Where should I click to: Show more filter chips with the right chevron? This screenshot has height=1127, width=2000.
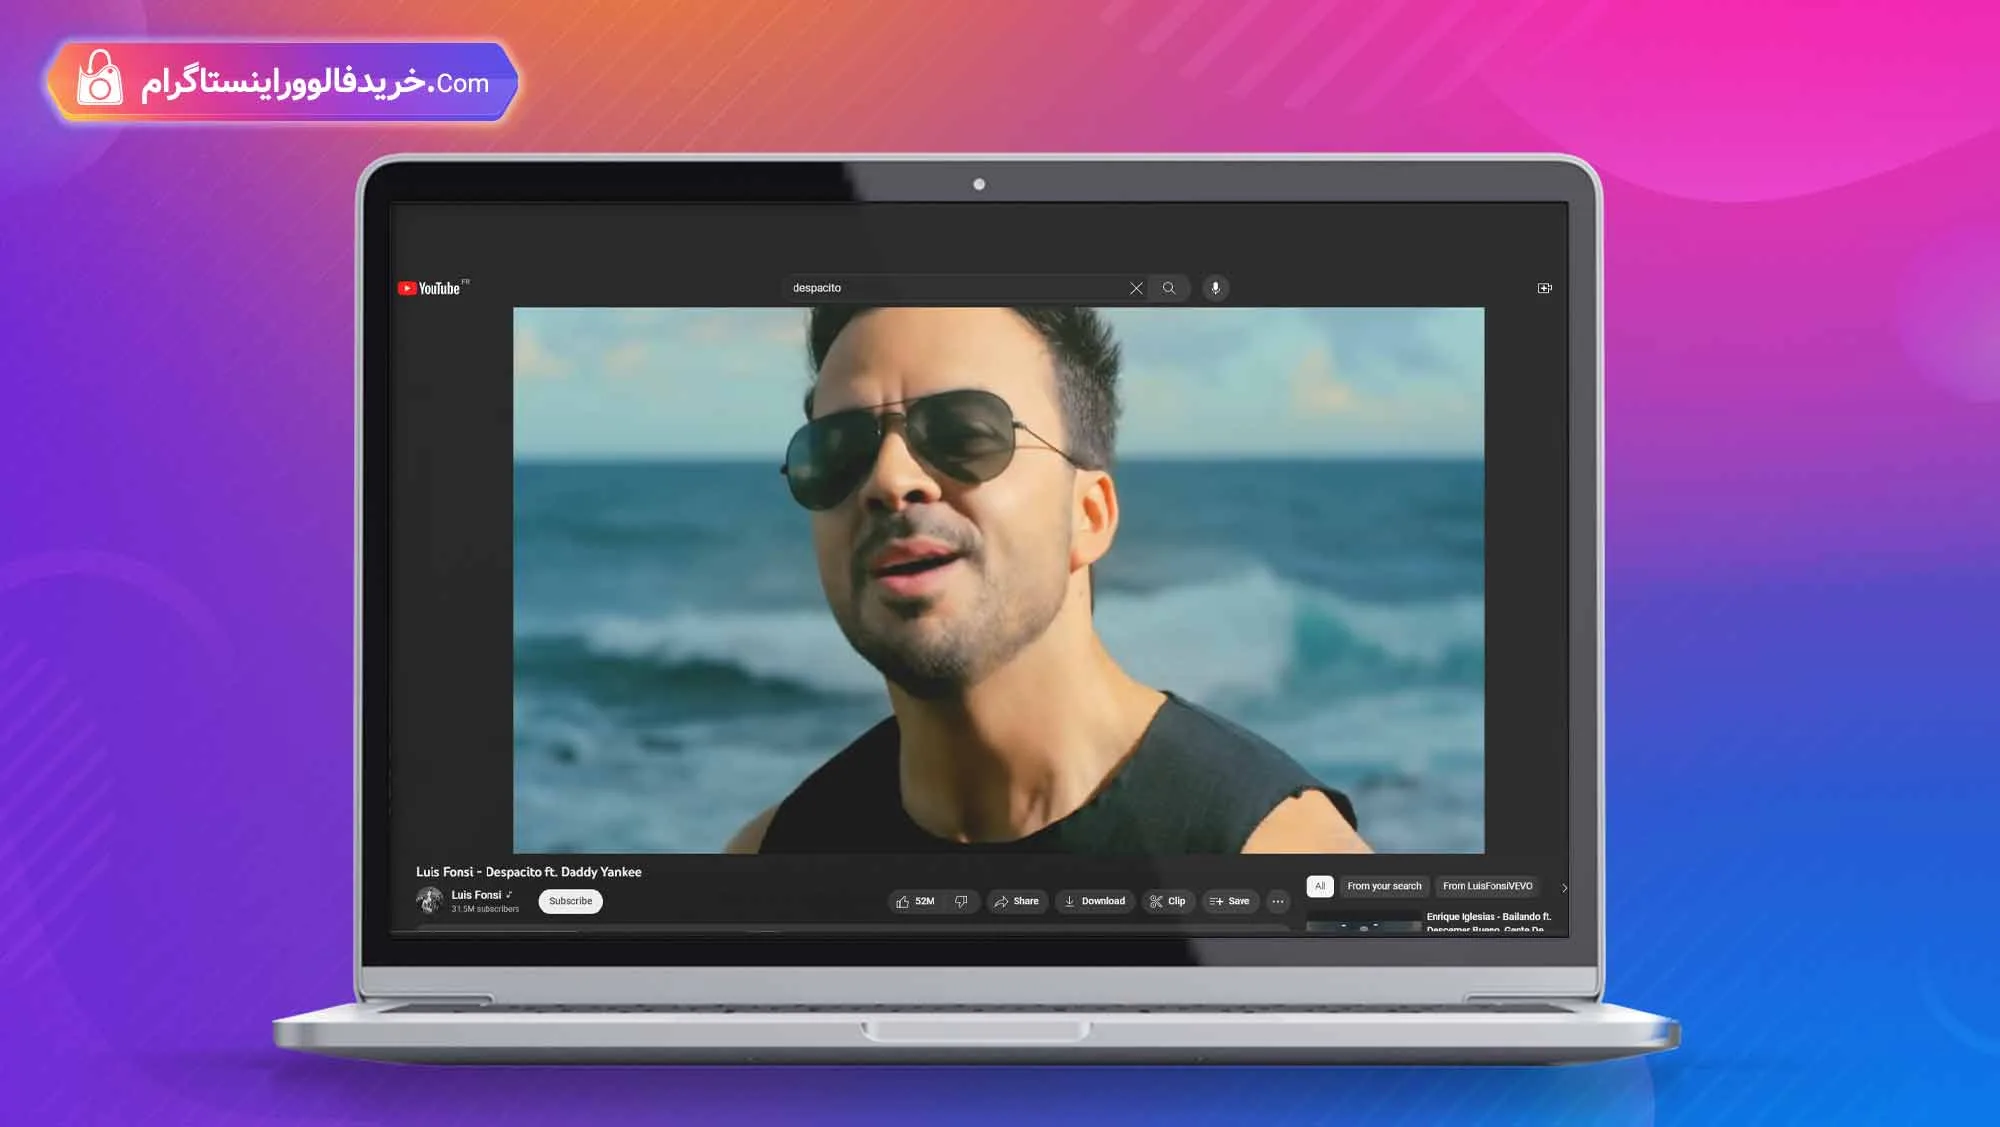[1564, 887]
